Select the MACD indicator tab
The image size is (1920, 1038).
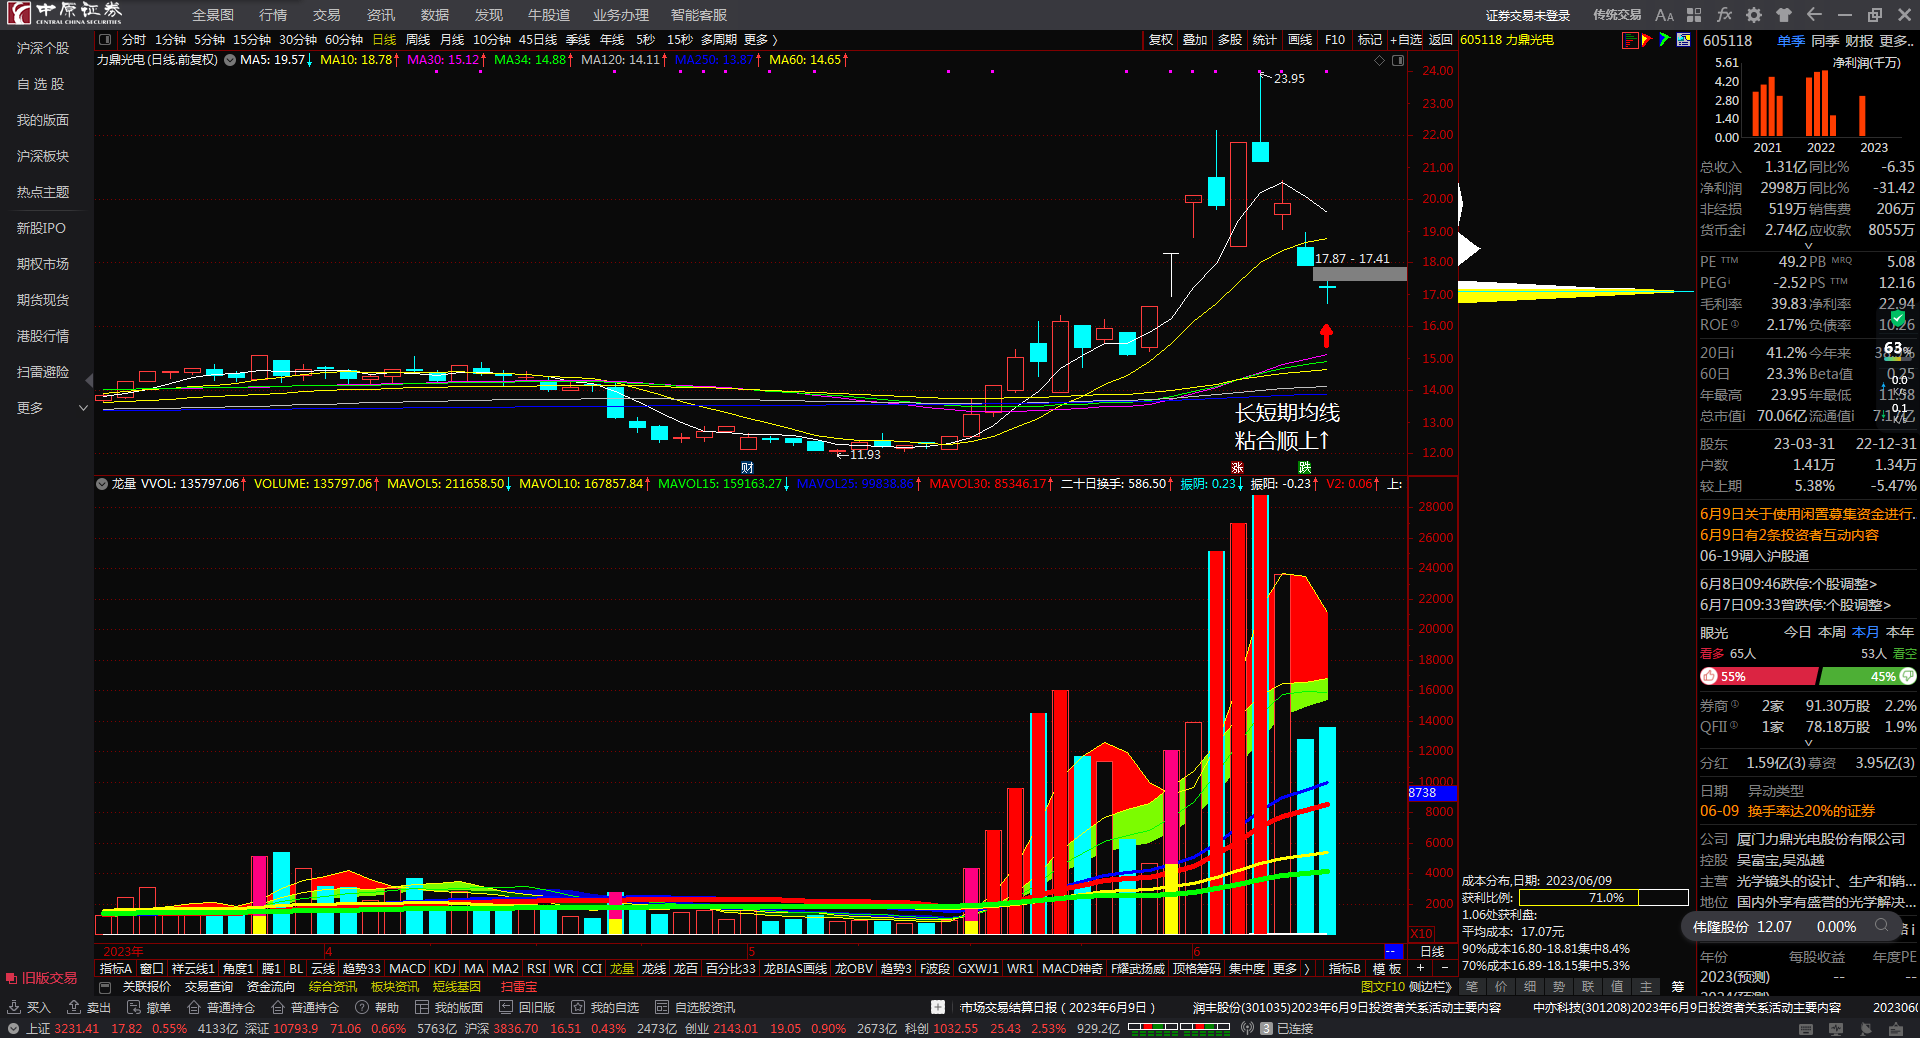407,968
